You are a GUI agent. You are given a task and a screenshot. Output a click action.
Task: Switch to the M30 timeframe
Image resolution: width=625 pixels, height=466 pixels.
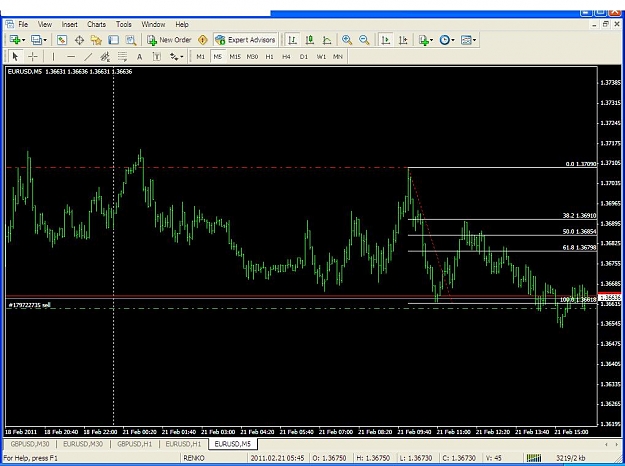[x=252, y=57]
